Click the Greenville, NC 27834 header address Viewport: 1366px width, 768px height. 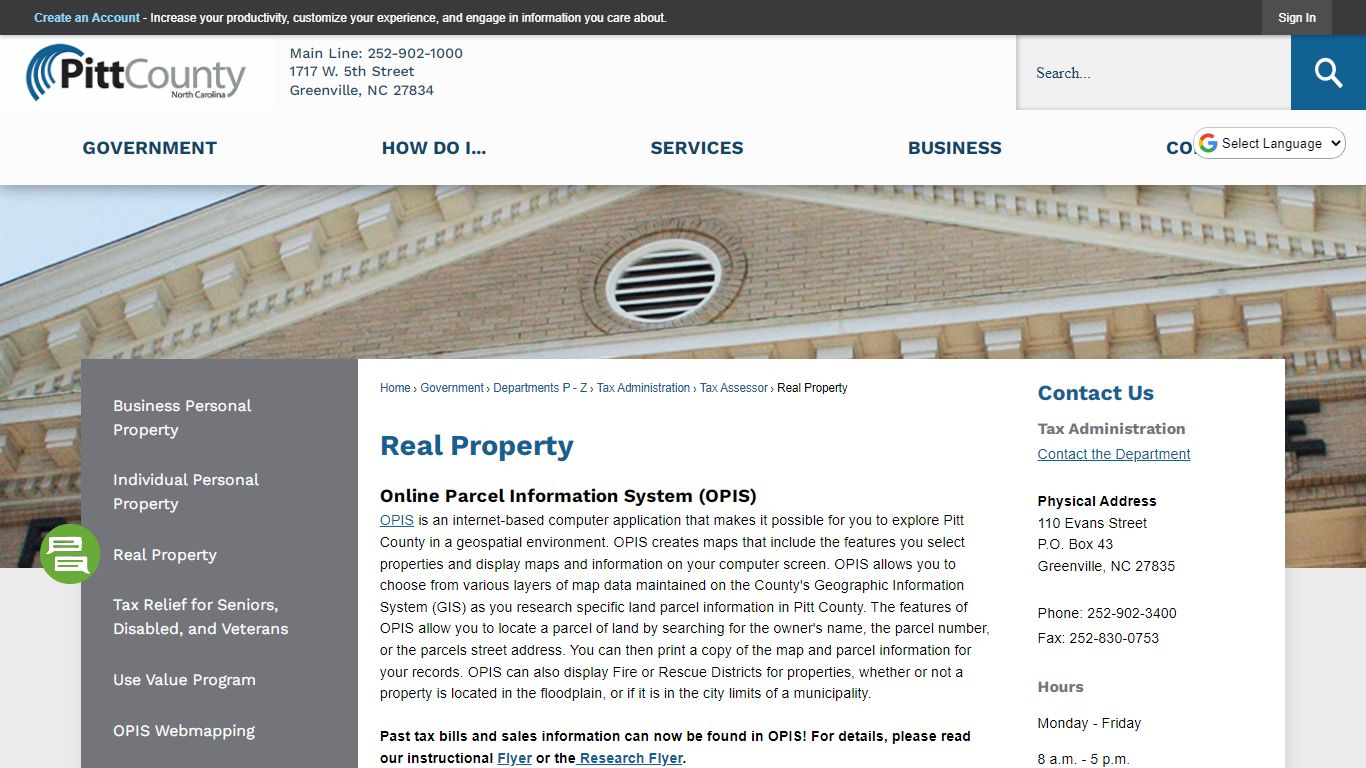(x=362, y=90)
